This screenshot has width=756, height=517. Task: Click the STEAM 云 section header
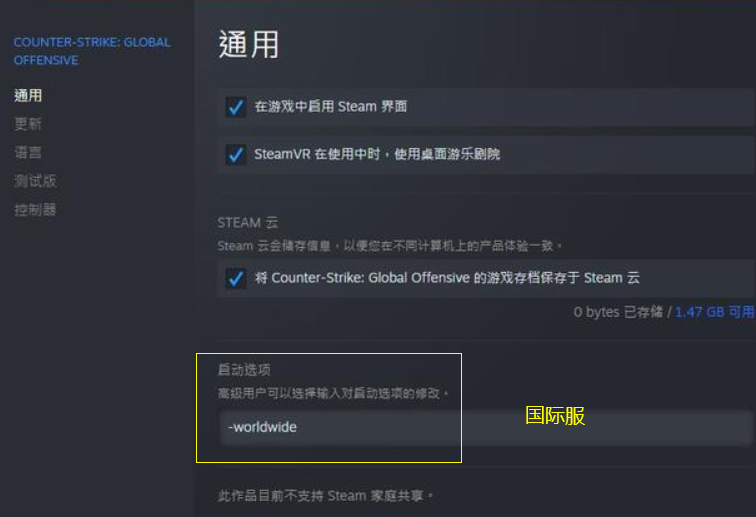tap(247, 222)
